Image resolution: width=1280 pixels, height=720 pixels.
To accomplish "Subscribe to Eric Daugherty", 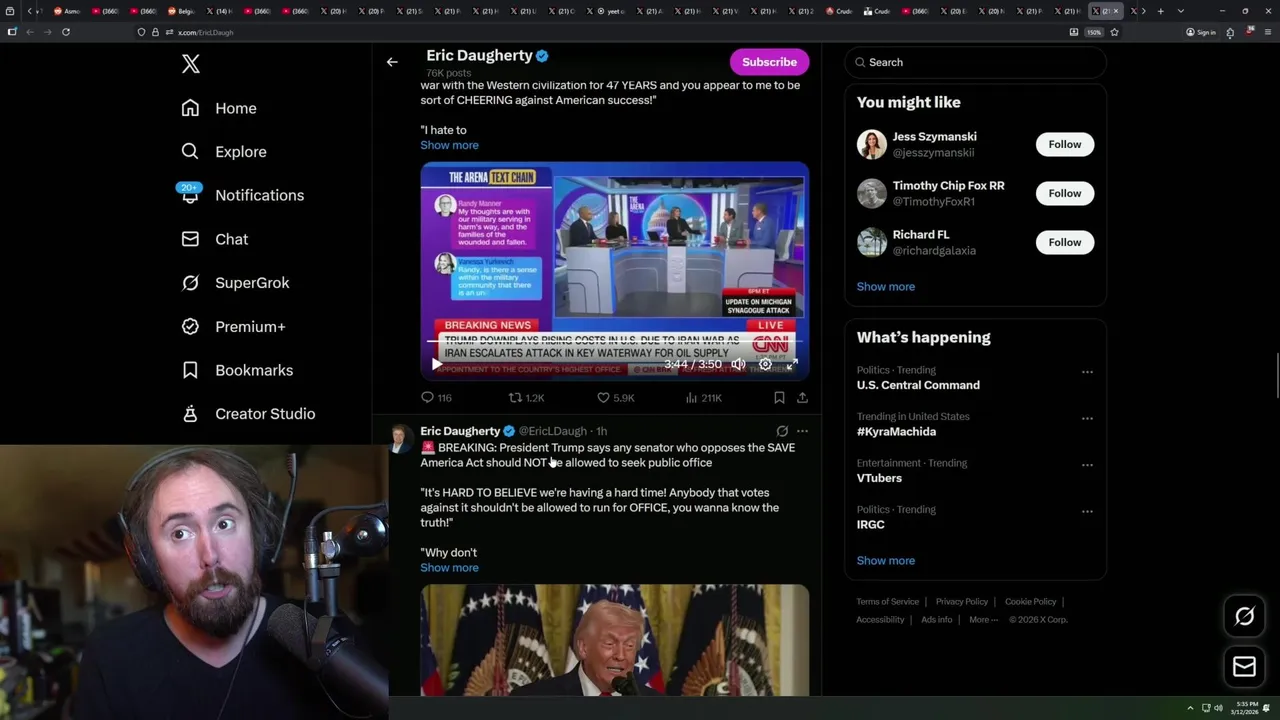I will [x=769, y=62].
